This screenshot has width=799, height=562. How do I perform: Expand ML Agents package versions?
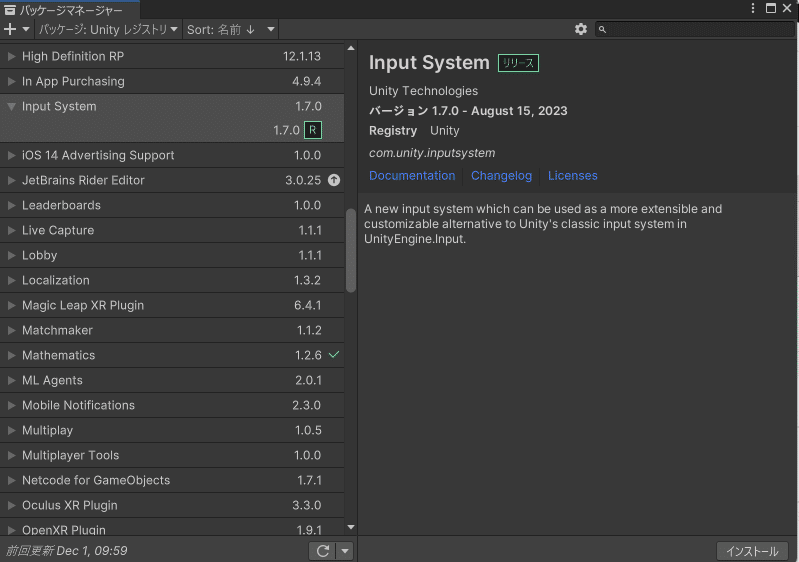pyautogui.click(x=11, y=380)
